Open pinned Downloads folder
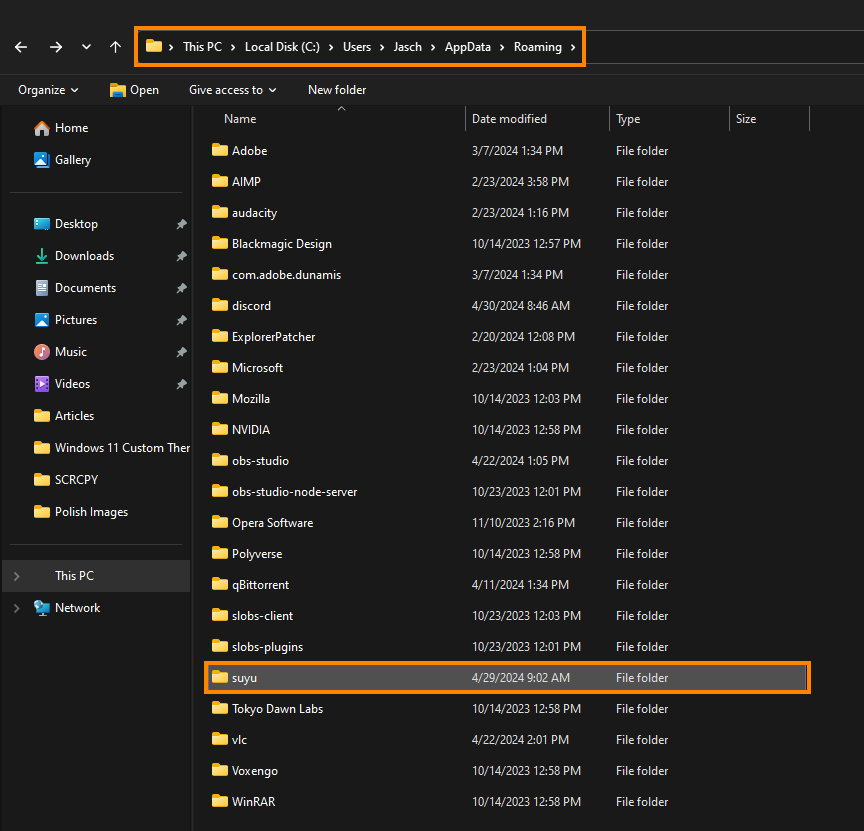Image resolution: width=864 pixels, height=831 pixels. coord(73,256)
